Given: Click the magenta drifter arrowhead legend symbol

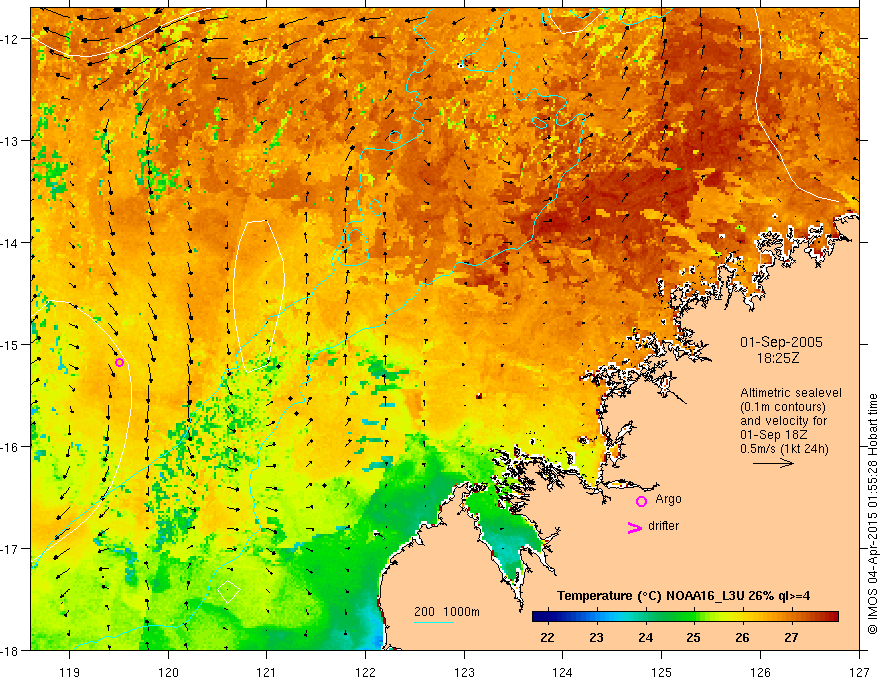Looking at the screenshot, I should pos(634,527).
